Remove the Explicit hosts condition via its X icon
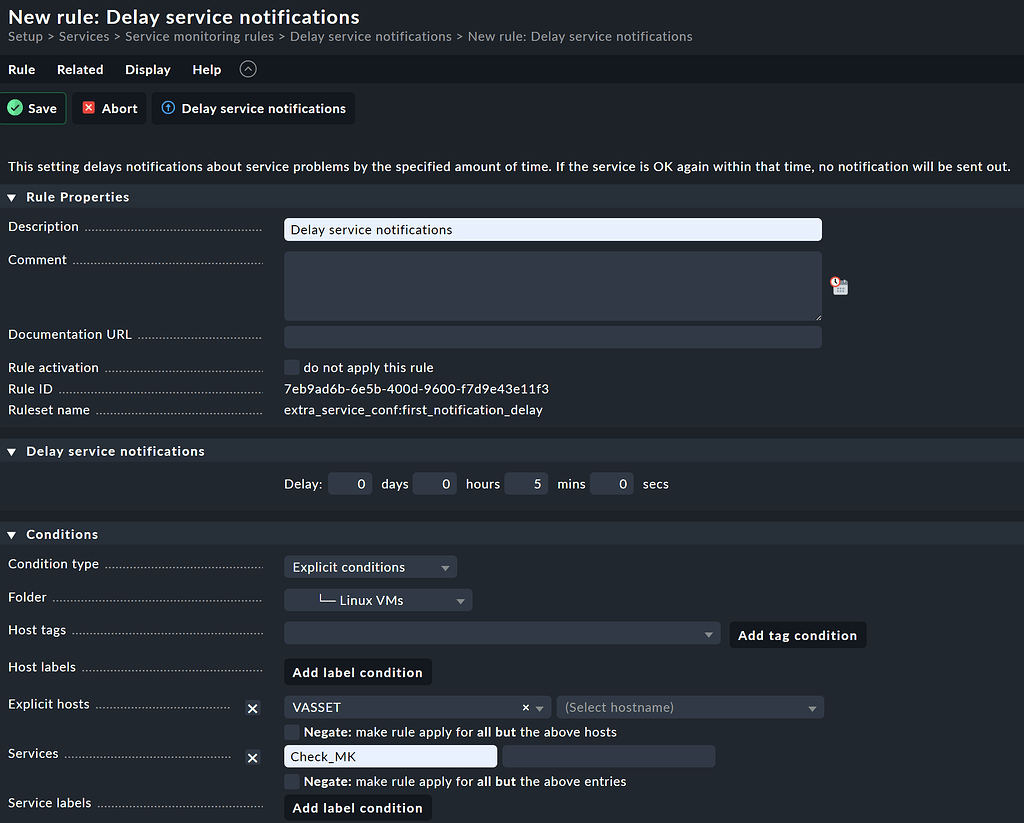The height and width of the screenshot is (823, 1024). click(x=252, y=708)
